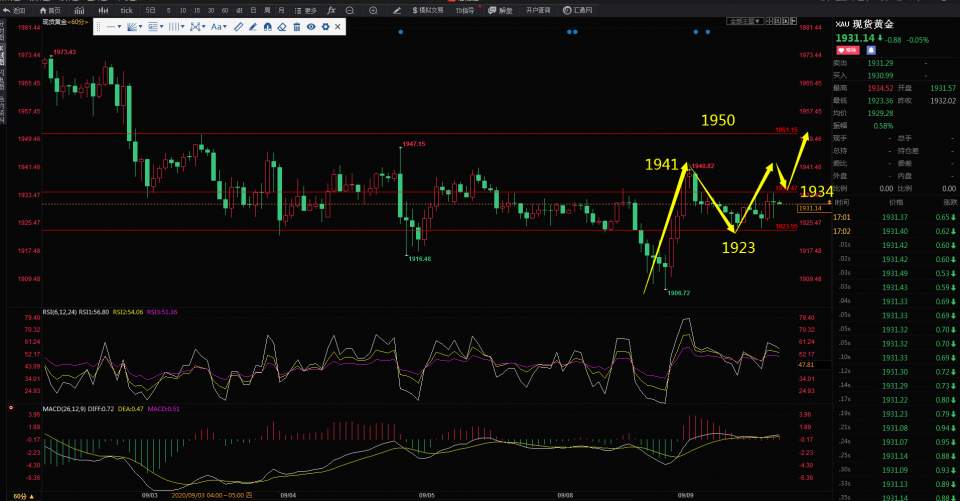This screenshot has height=501, width=960.
Task: Zoom out the chart with minus magnifier
Action: 350,10
